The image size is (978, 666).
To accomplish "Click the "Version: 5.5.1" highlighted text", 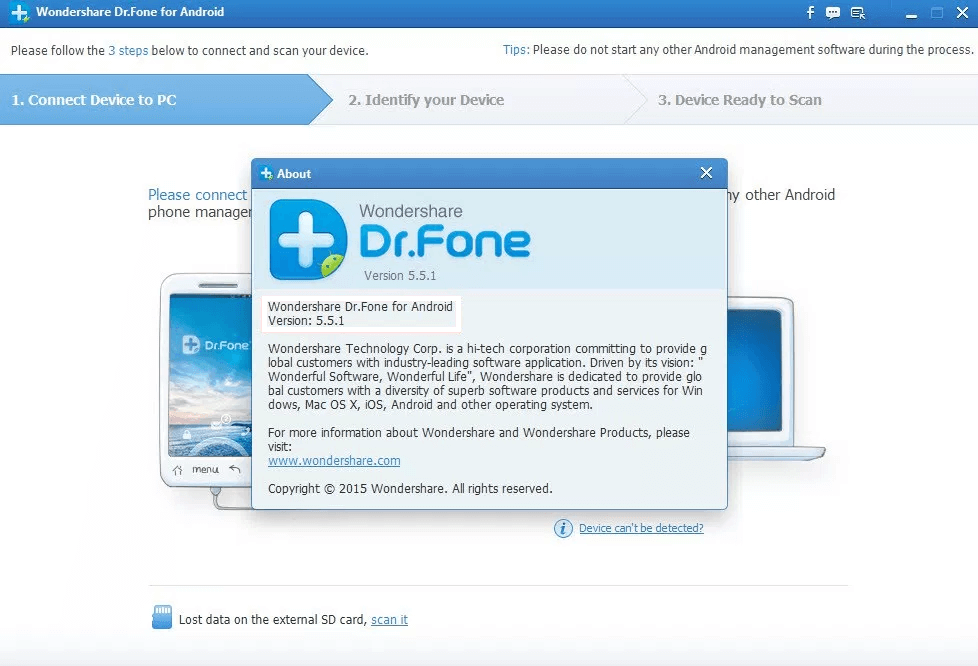I will 306,321.
